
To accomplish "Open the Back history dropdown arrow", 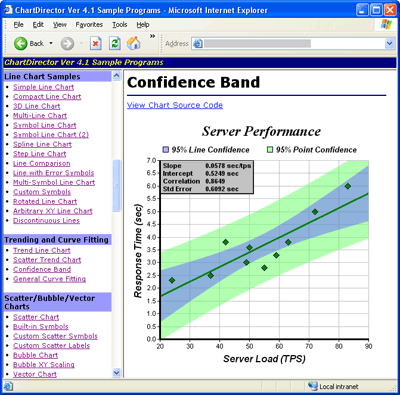I will [x=51, y=43].
